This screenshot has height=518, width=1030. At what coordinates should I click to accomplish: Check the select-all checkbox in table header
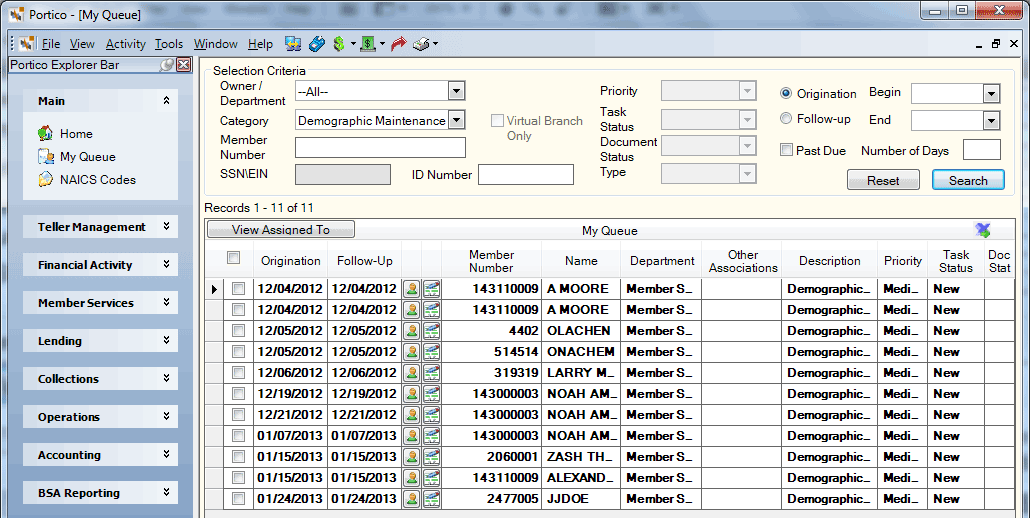pyautogui.click(x=233, y=257)
